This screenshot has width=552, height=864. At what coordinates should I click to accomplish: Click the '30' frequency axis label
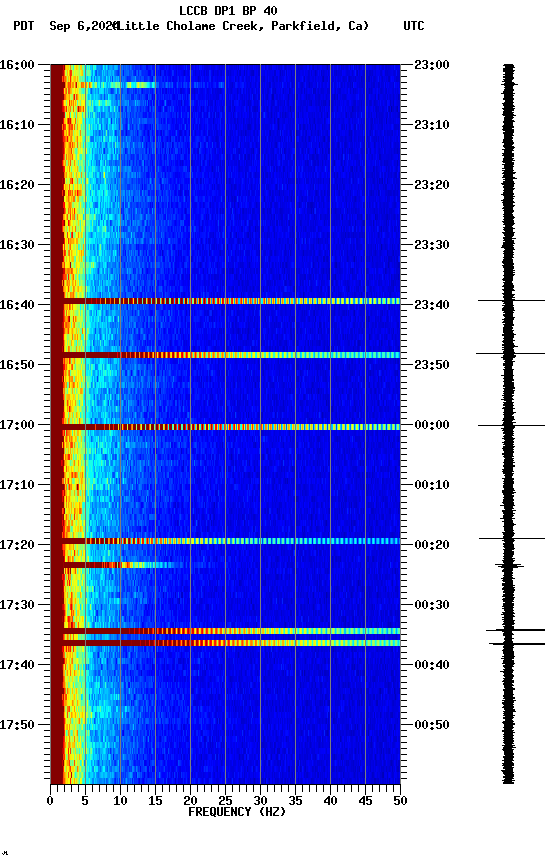tap(260, 801)
